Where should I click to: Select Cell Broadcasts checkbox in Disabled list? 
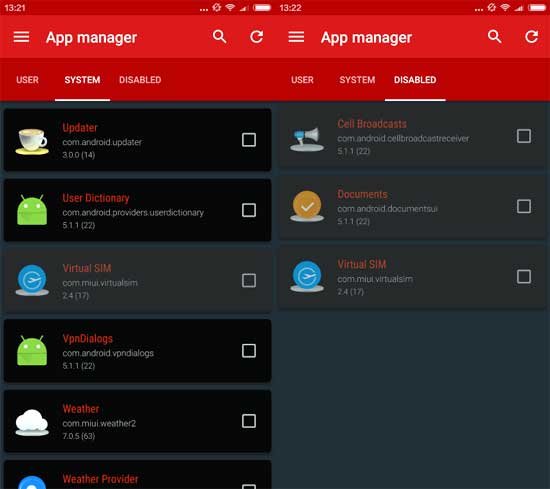click(524, 136)
